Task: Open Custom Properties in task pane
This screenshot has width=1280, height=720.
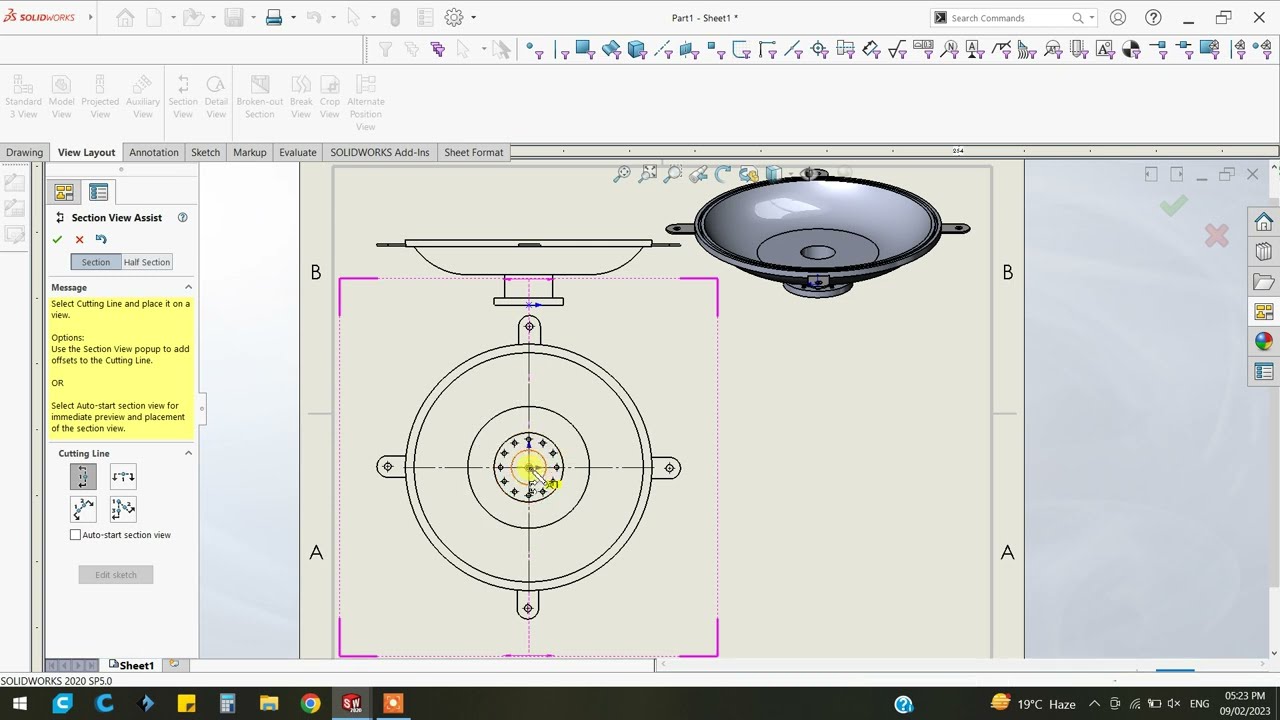Action: click(1264, 372)
